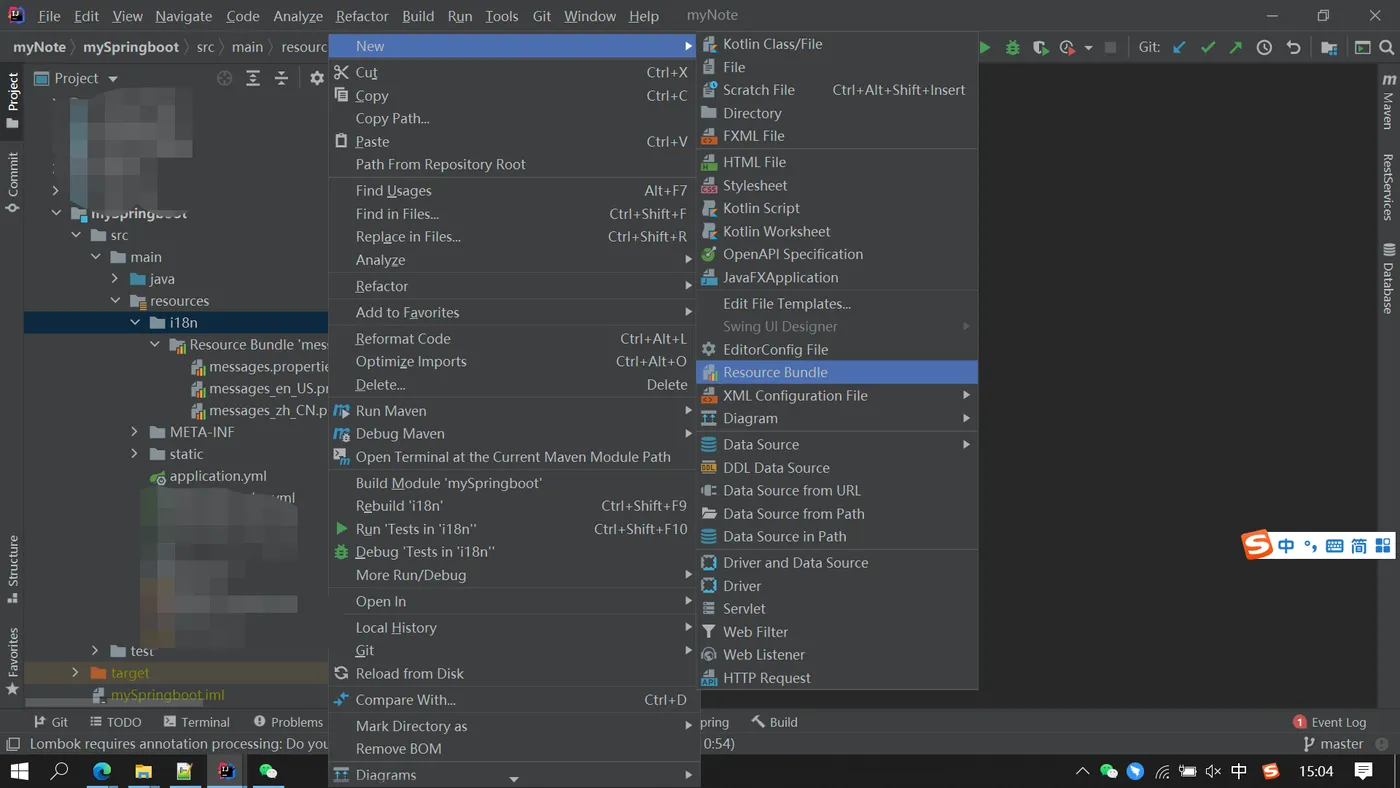
Task: Open the TODO tool window tab
Action: [115, 722]
